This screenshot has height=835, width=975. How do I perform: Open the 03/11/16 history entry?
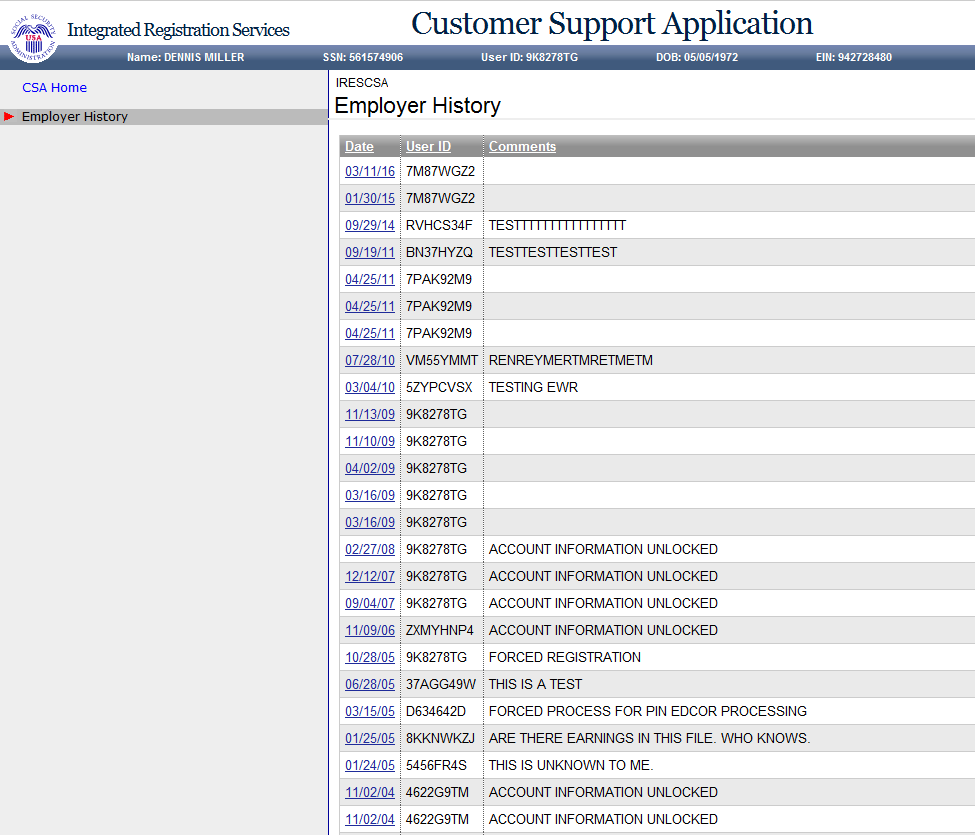tap(370, 171)
